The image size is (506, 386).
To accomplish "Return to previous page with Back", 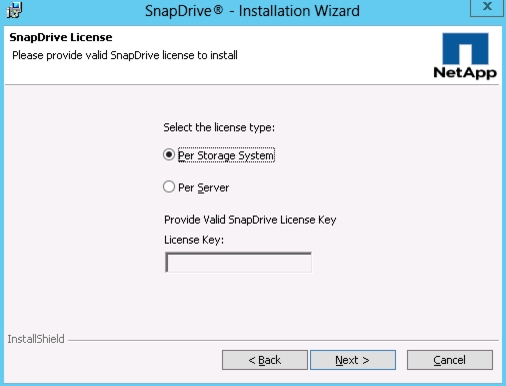I will point(265,360).
